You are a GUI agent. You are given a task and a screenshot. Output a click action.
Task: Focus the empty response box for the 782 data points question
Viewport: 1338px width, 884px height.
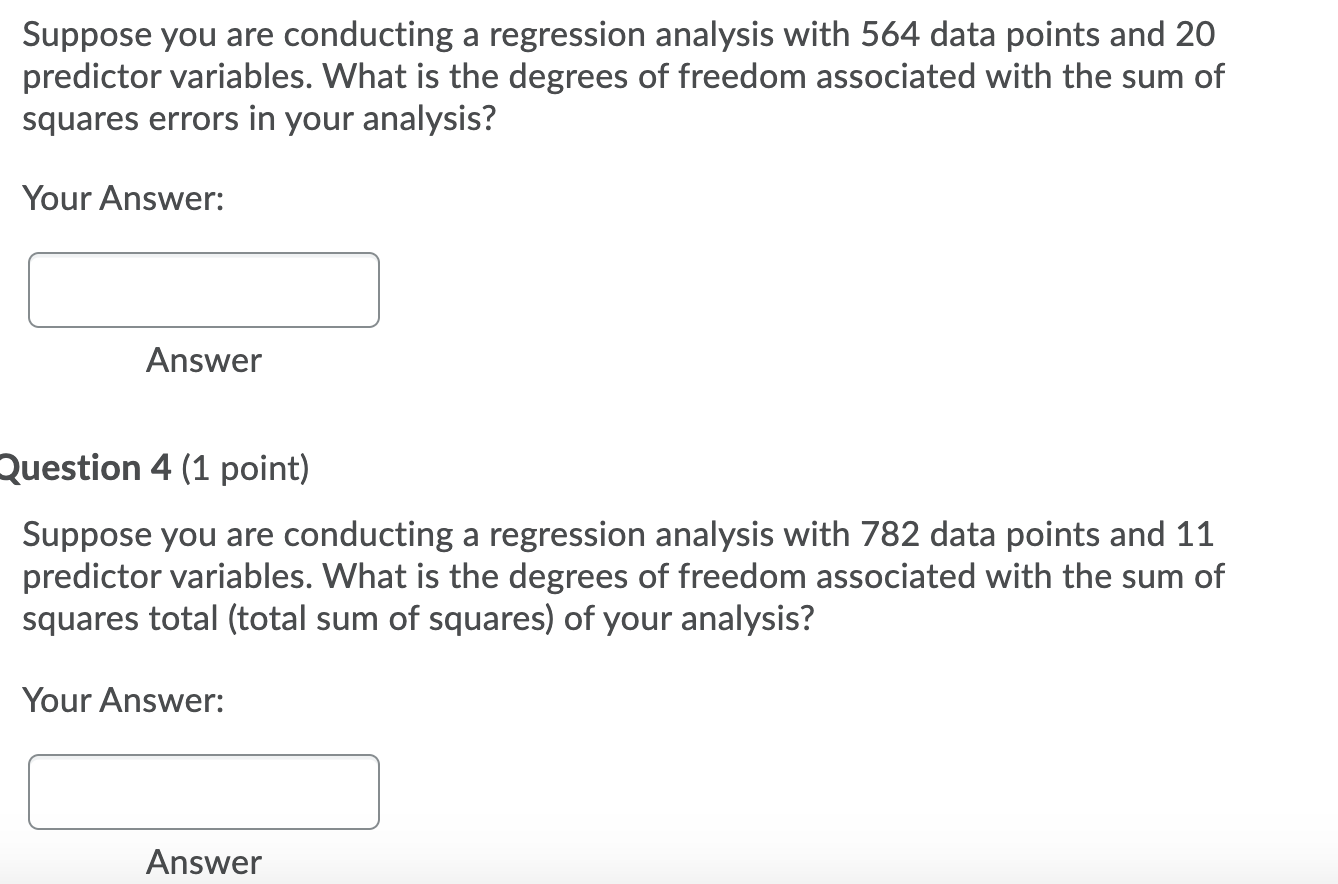click(204, 792)
